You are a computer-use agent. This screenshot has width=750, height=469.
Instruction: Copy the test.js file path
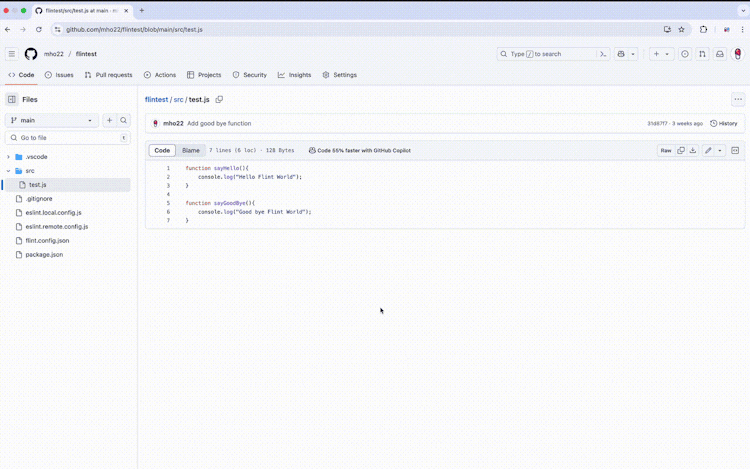click(x=219, y=100)
